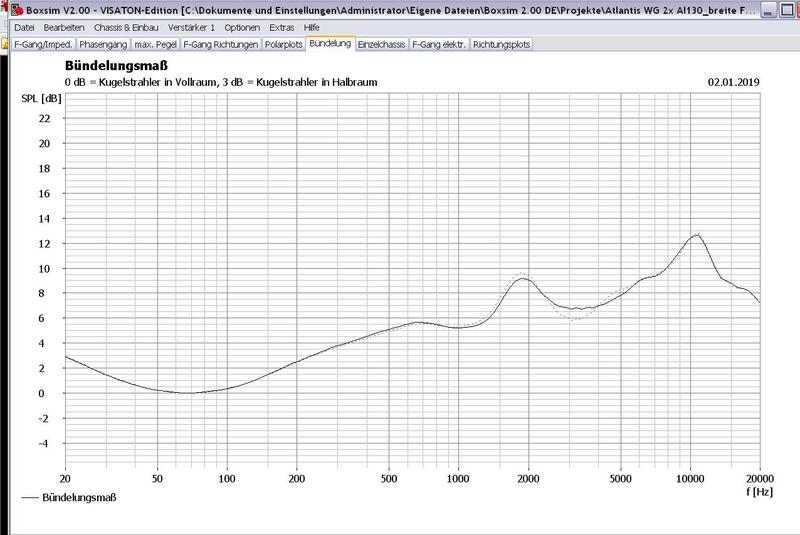Open the Hilfe menu
This screenshot has height=535, width=800.
point(312,27)
